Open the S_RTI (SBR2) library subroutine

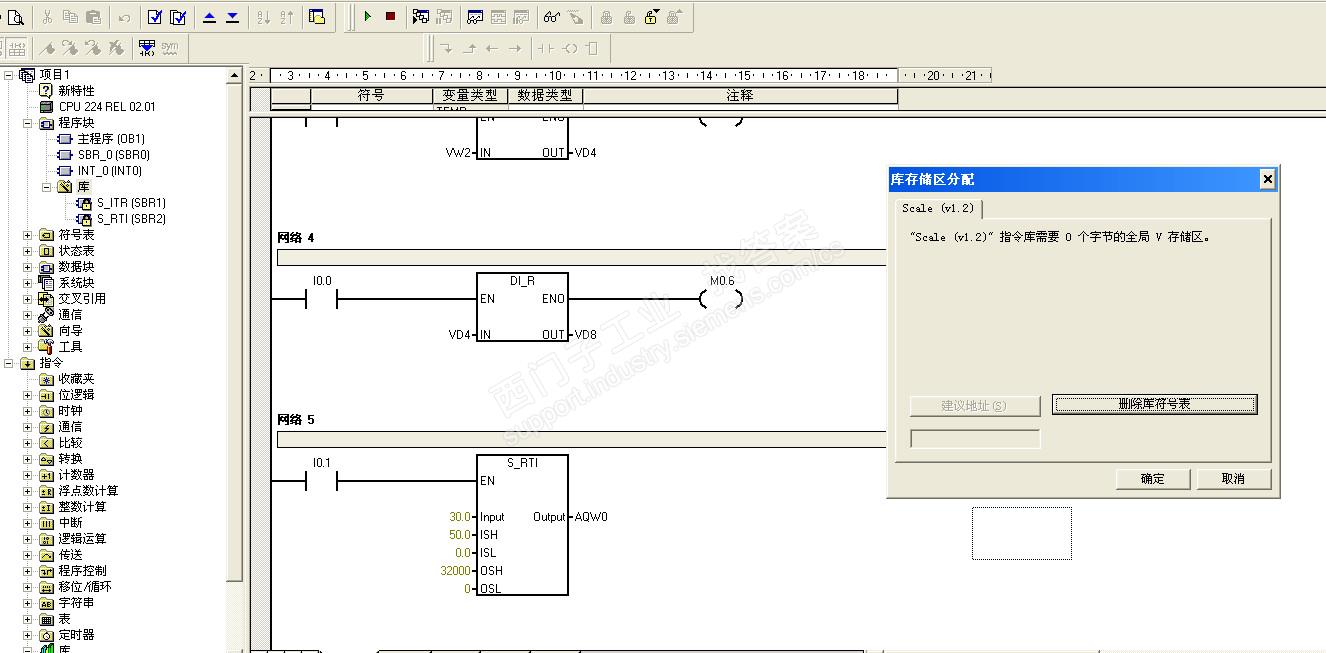[x=130, y=219]
